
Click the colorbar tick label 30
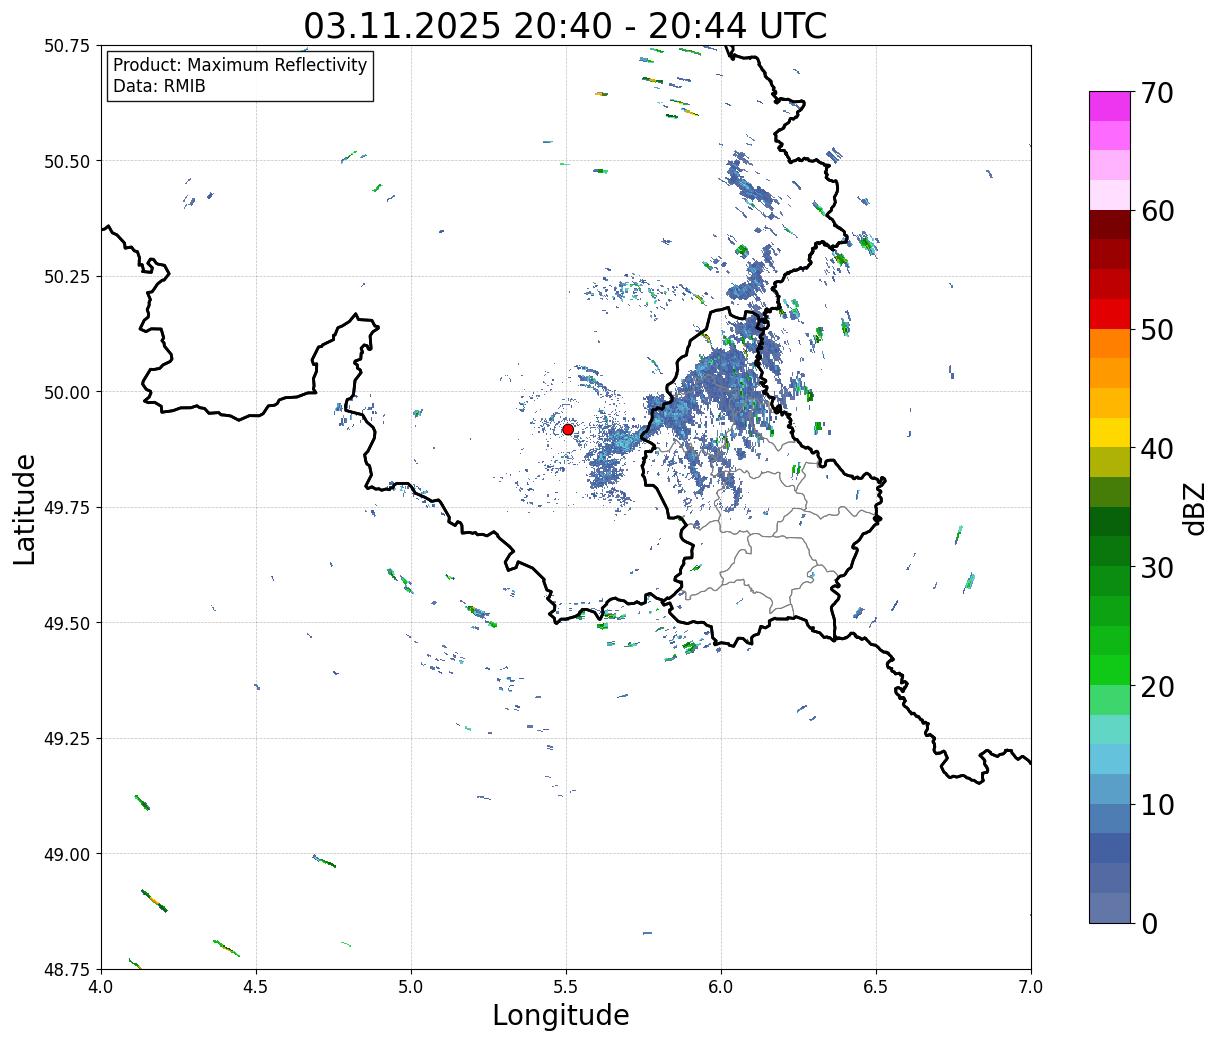(x=1156, y=568)
